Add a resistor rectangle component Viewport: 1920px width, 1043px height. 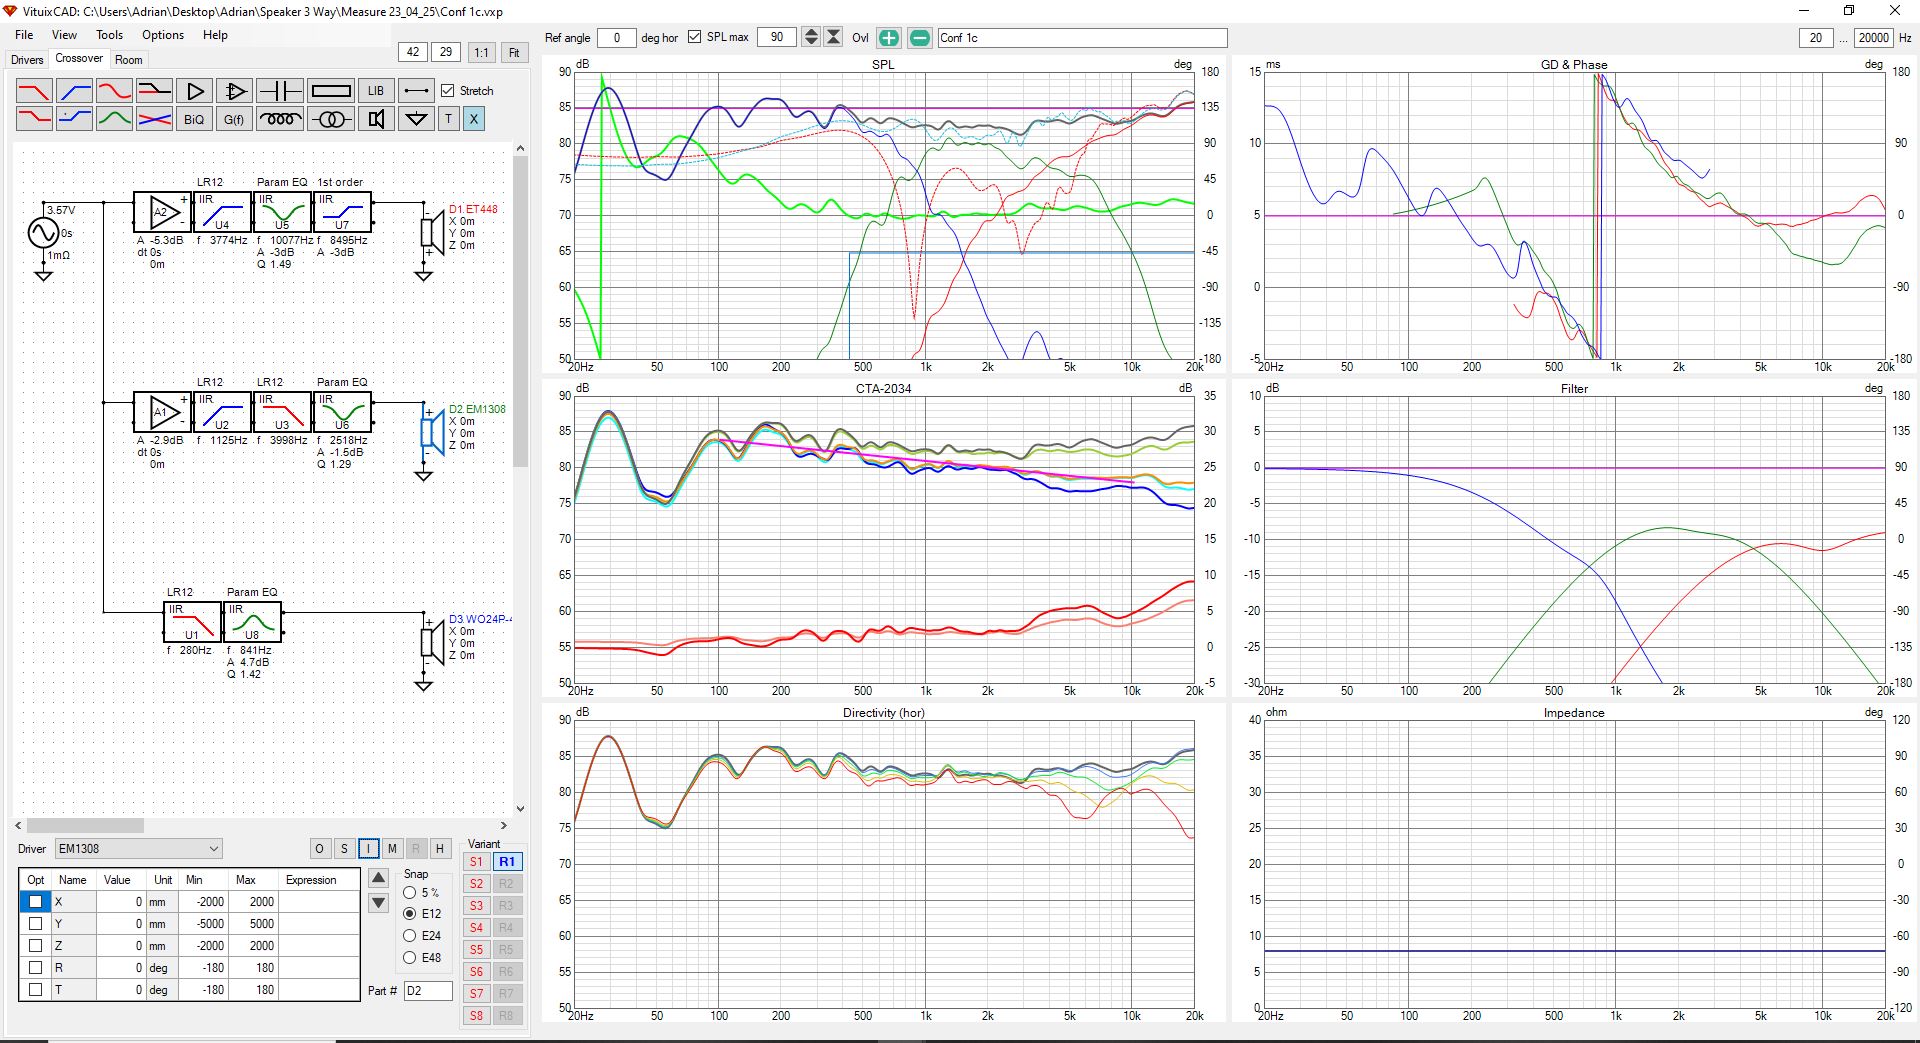[331, 91]
